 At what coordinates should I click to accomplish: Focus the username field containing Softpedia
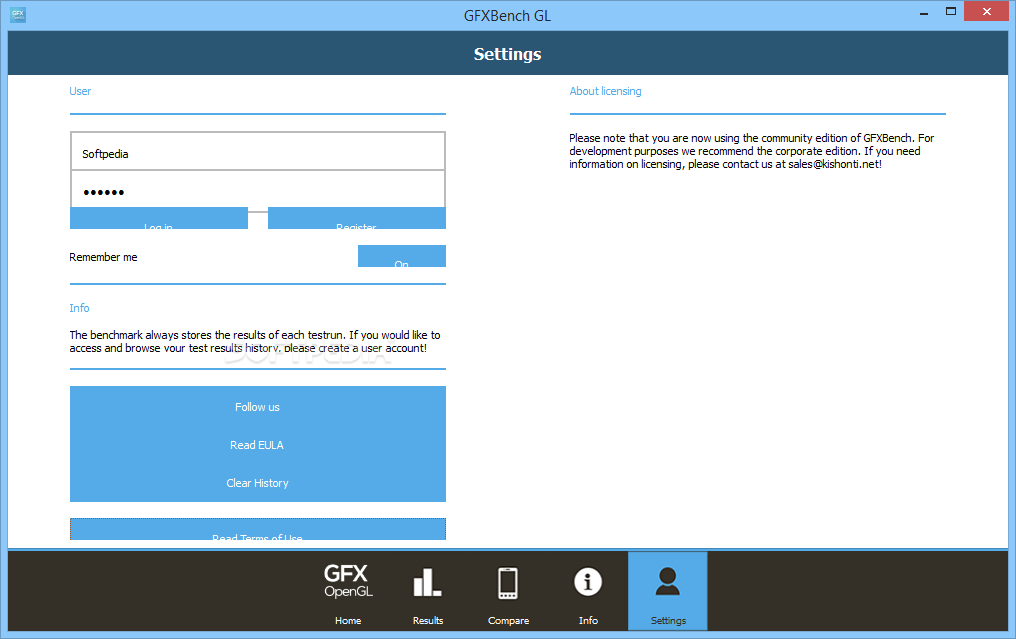click(257, 152)
